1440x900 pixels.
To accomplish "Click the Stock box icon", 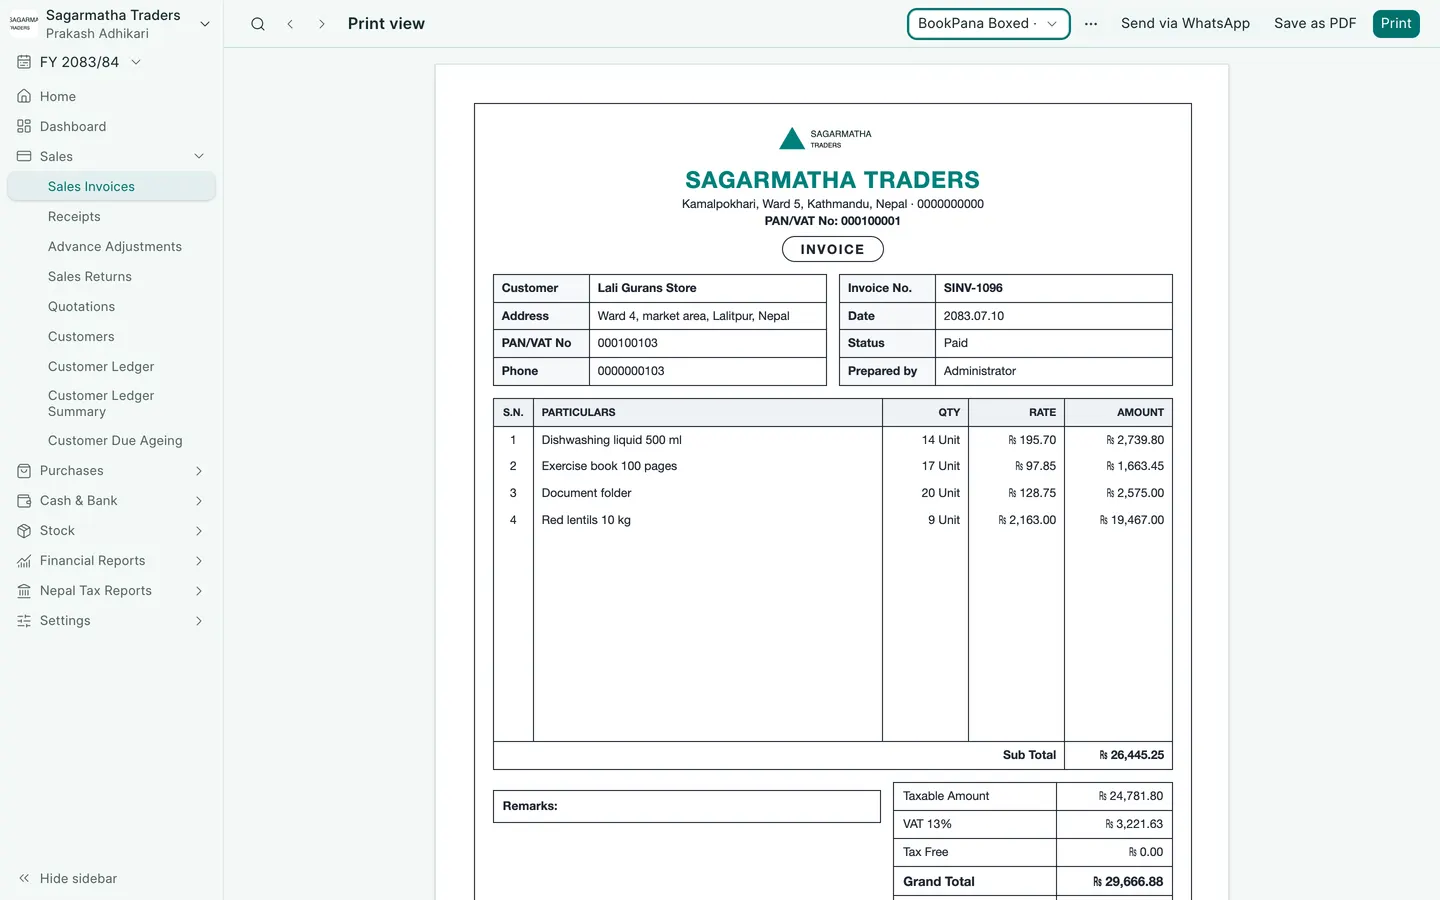I will [24, 530].
